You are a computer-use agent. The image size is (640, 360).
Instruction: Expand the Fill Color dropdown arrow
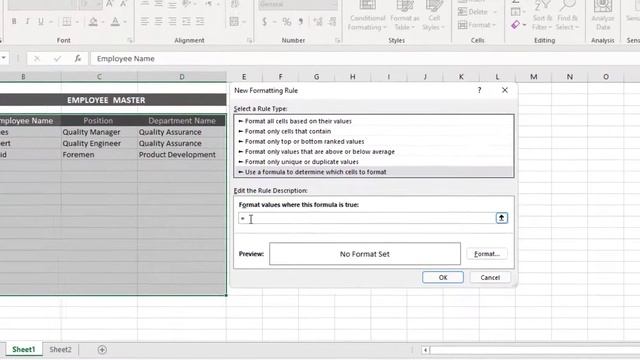click(102, 22)
